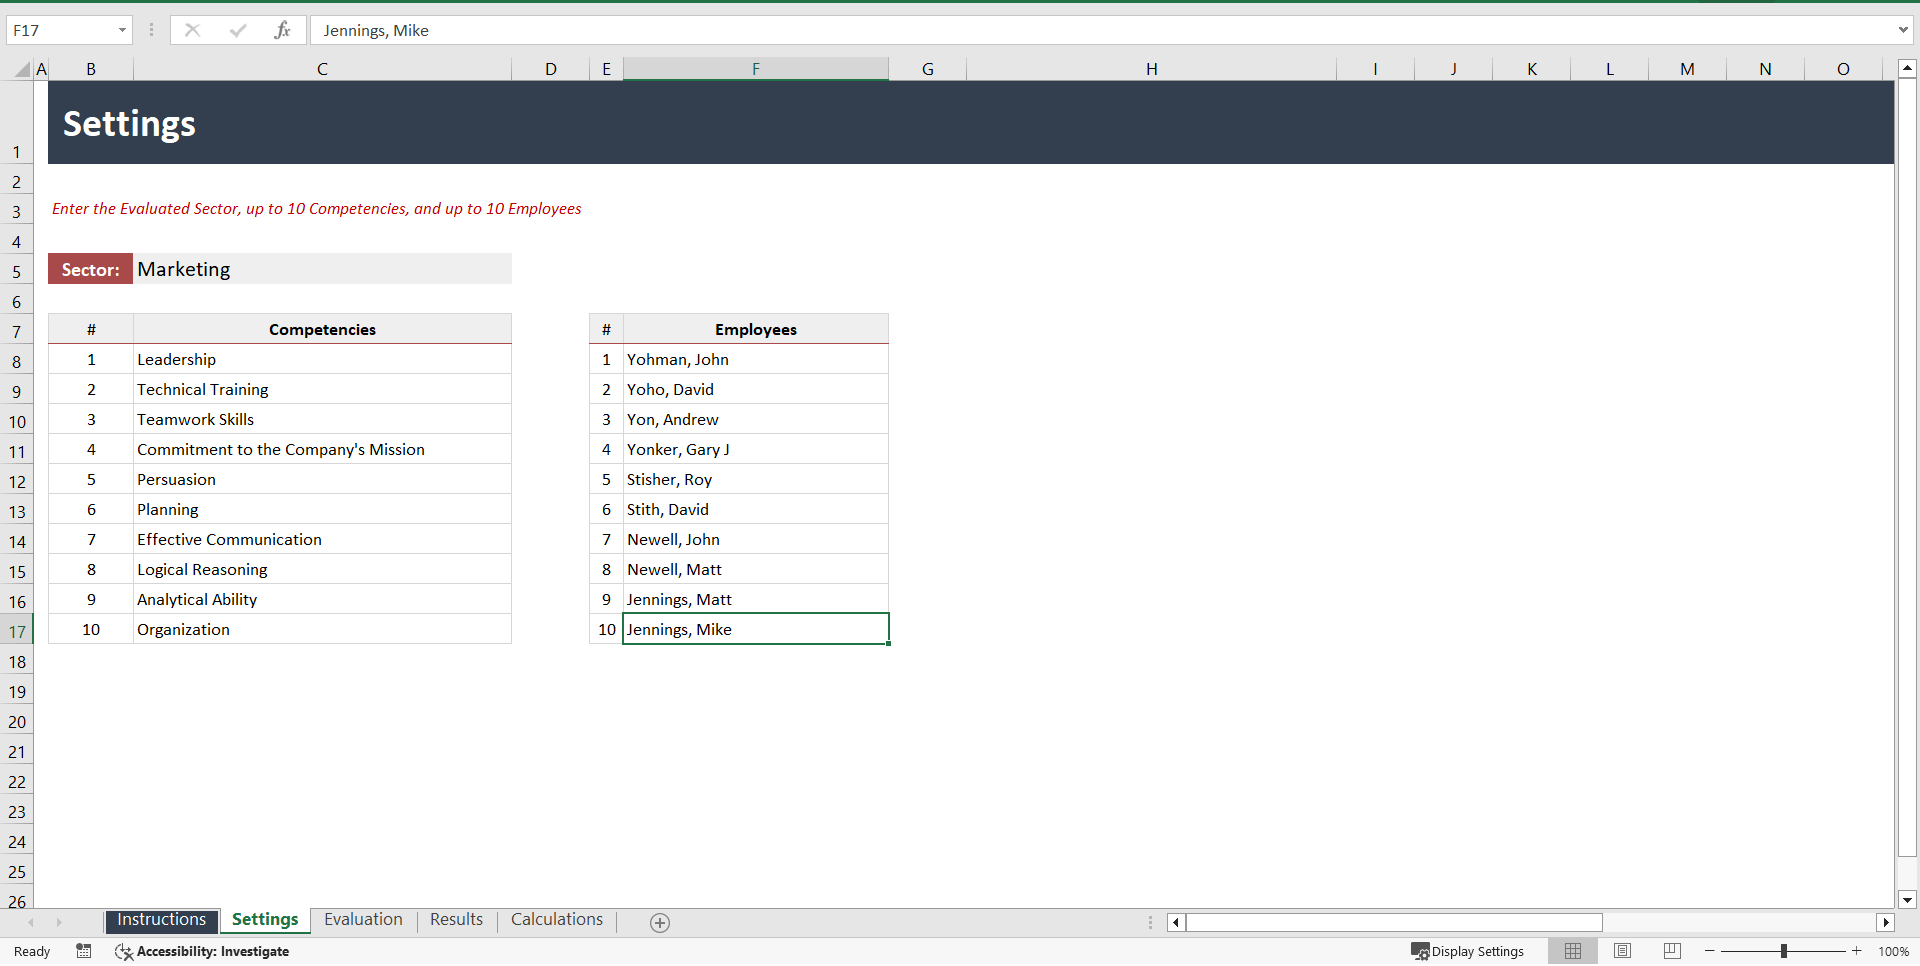Click the next sheet navigation arrow
The width and height of the screenshot is (1920, 966).
tap(59, 922)
